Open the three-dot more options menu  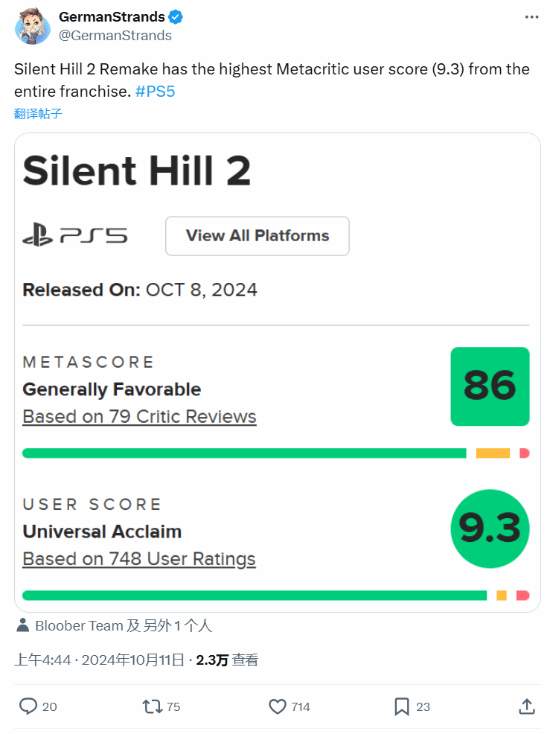531,17
